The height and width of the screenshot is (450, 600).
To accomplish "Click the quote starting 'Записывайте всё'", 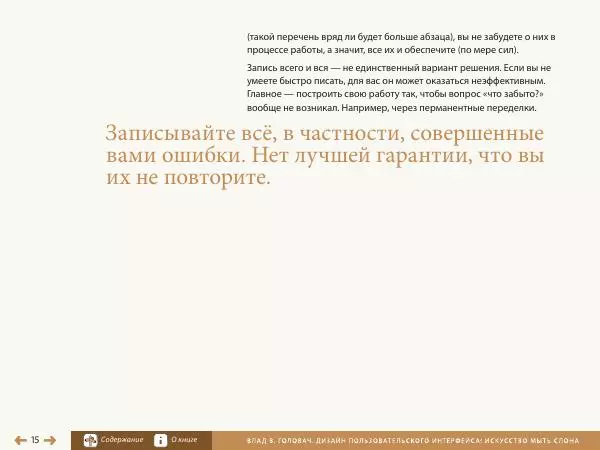I will click(324, 155).
